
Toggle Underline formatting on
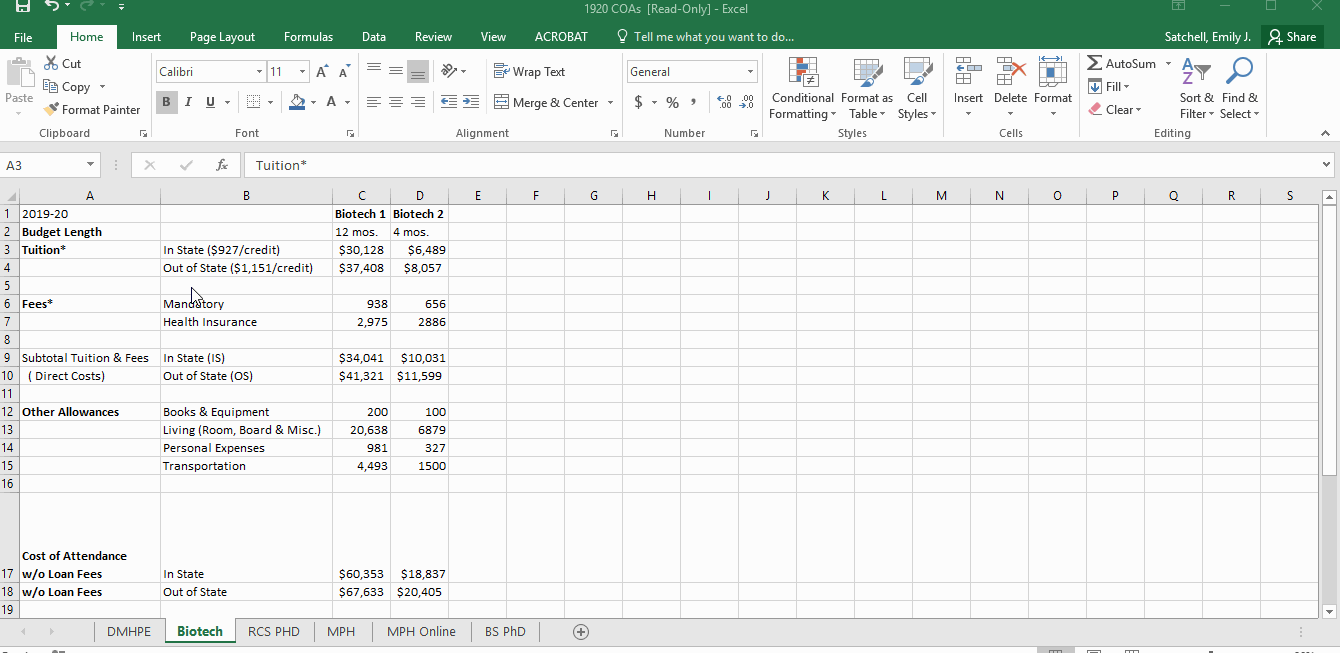tap(208, 101)
